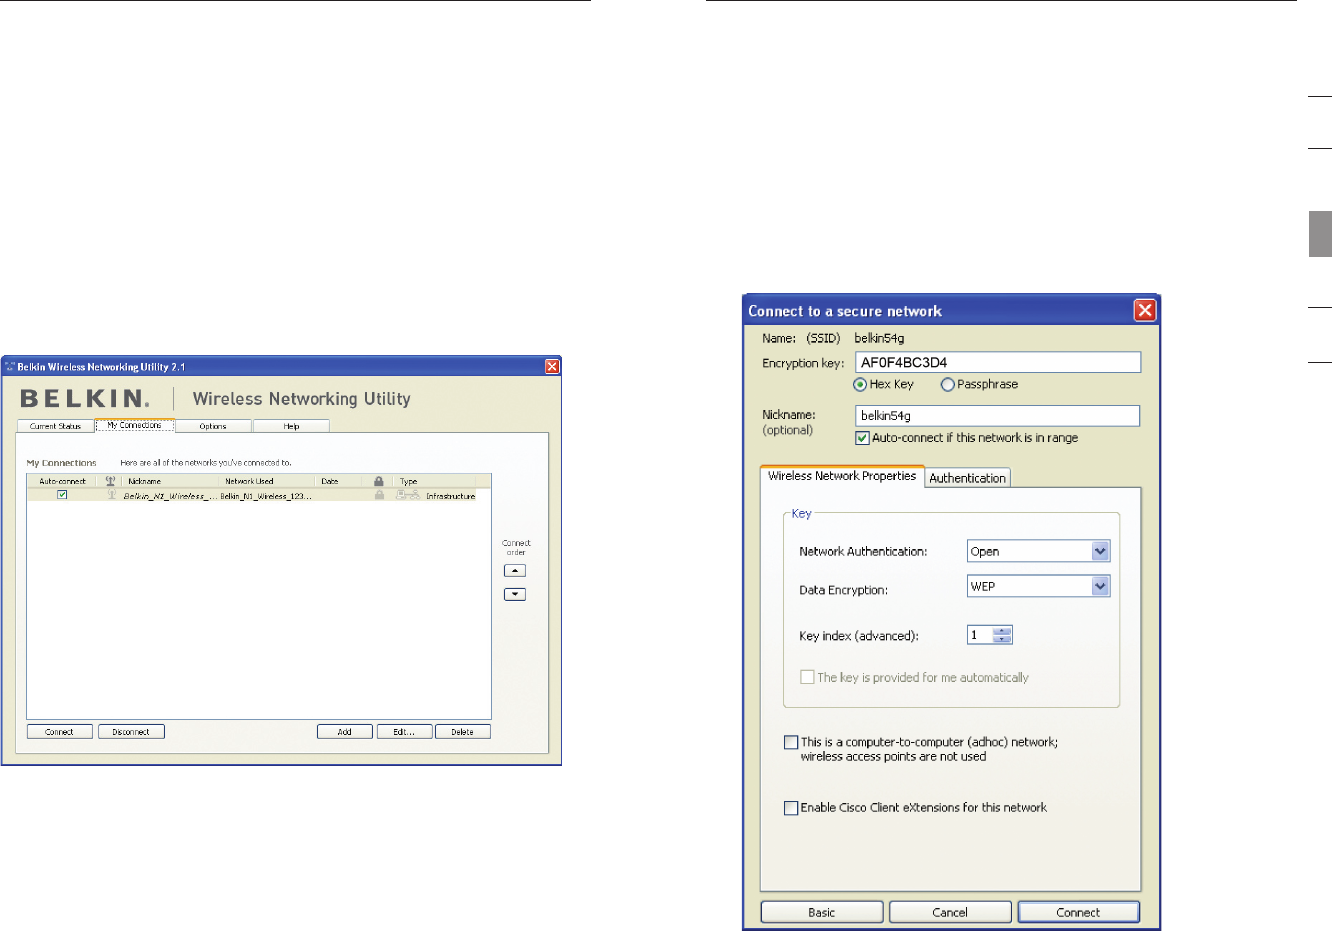Switch to the Authentication tab

click(967, 478)
